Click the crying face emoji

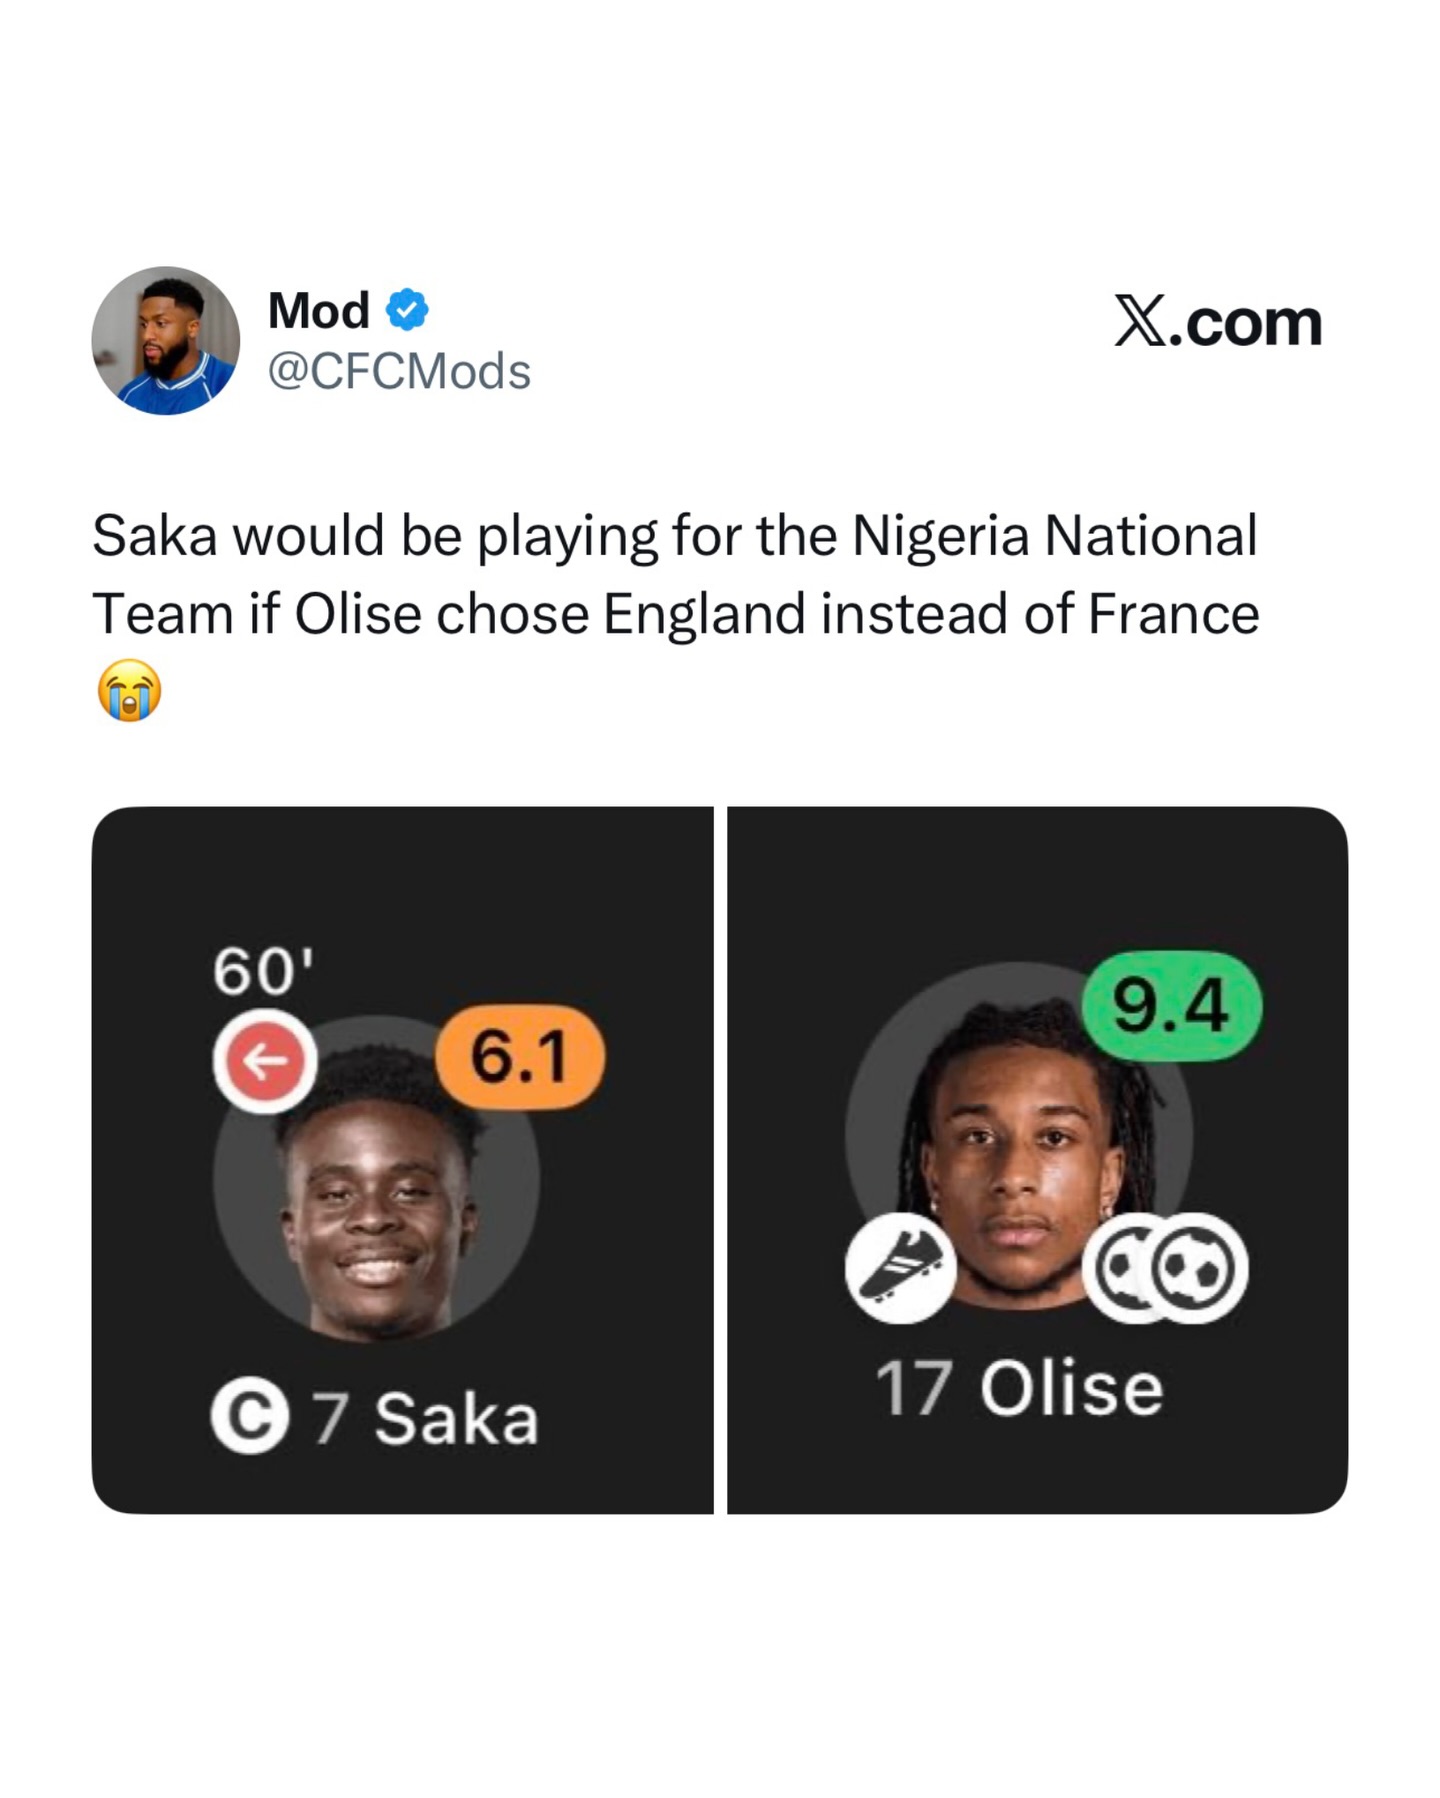click(x=129, y=689)
